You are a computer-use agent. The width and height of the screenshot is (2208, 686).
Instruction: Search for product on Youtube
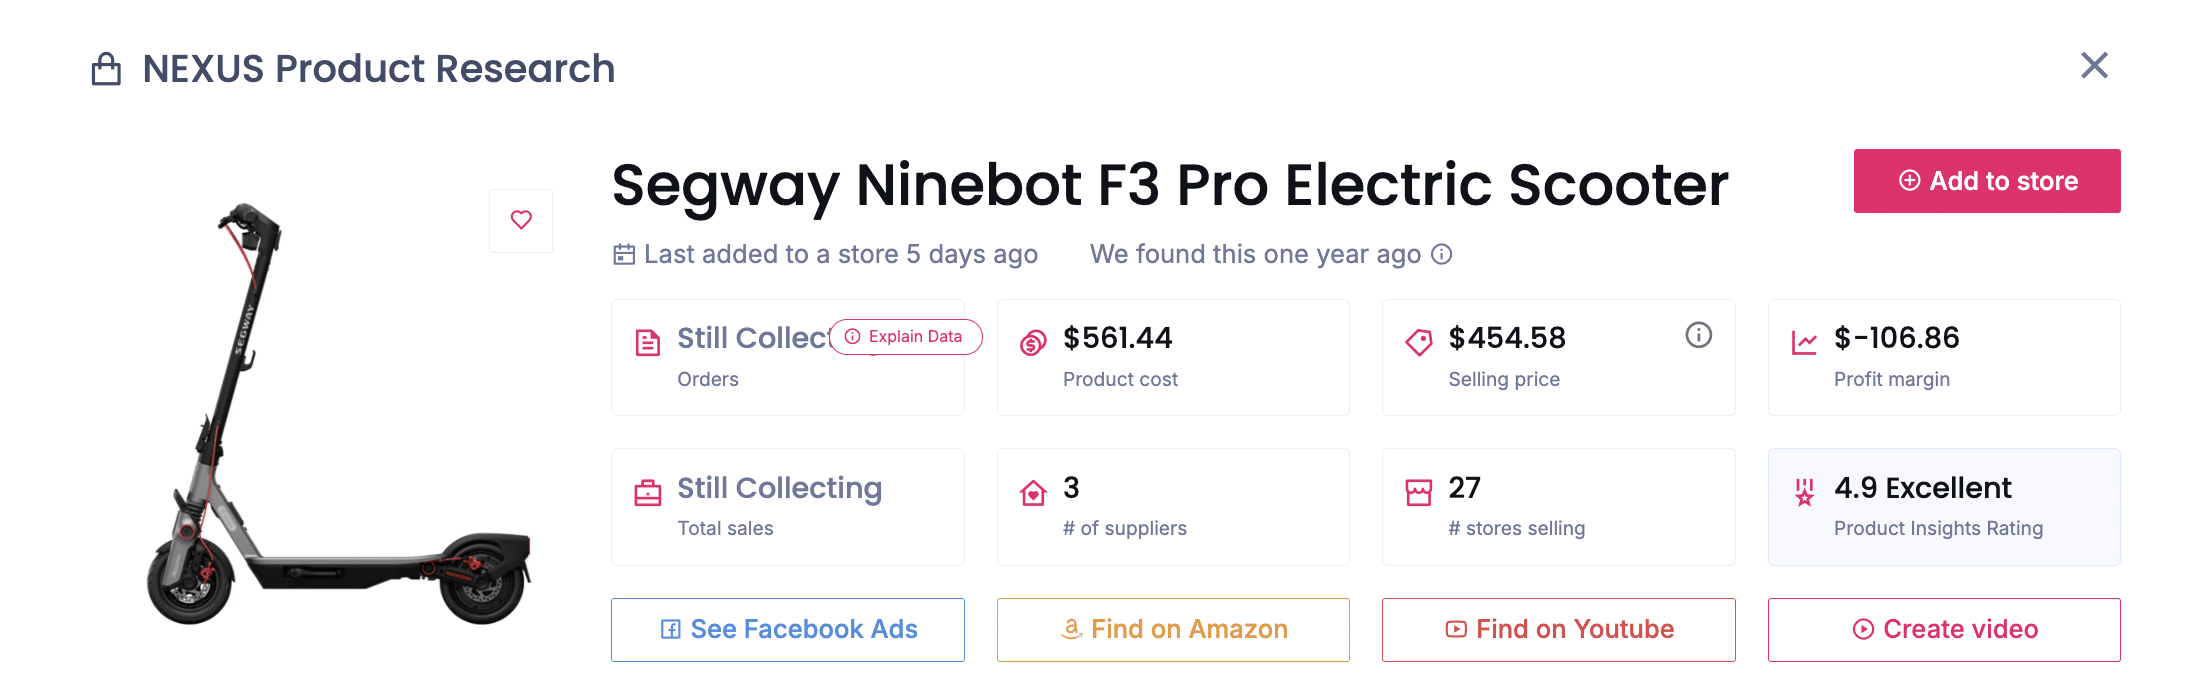pos(1558,630)
